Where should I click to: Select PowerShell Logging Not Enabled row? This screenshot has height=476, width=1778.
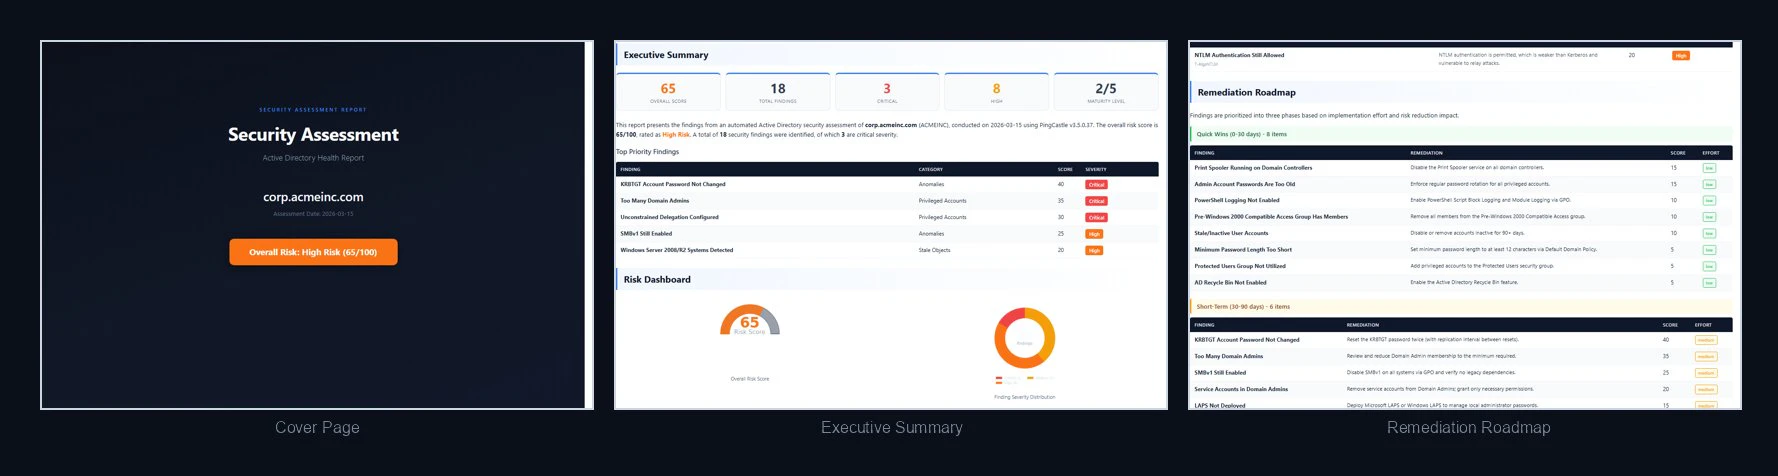point(1461,200)
